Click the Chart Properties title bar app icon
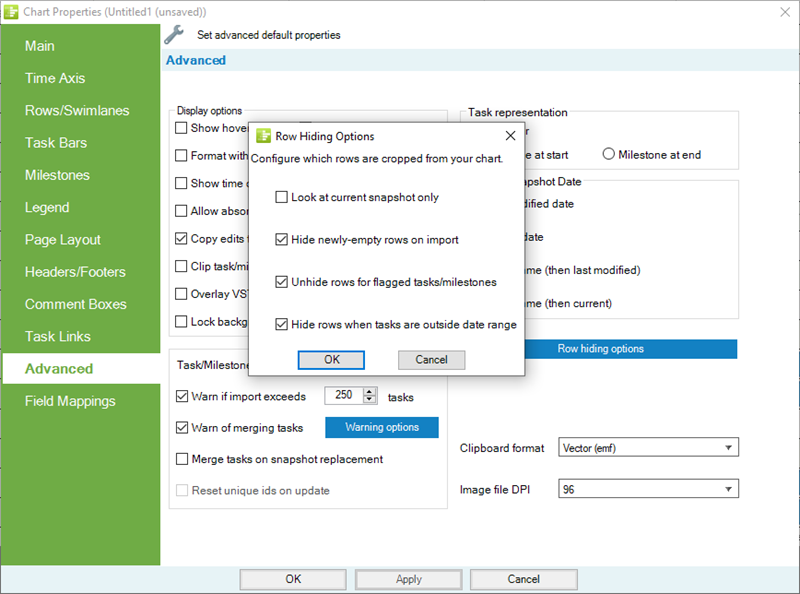 (10, 11)
